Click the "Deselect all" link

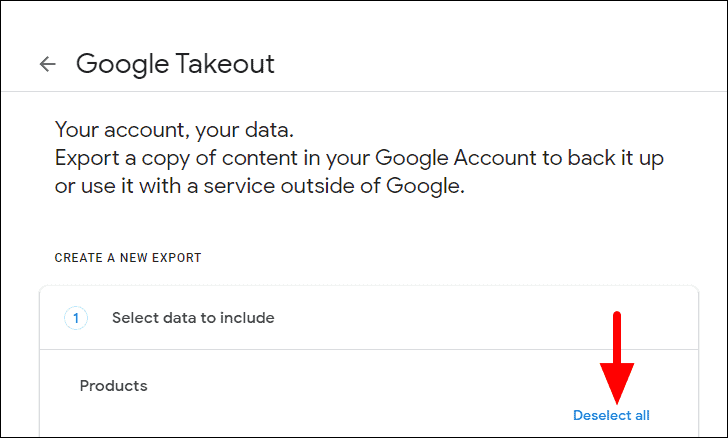pos(611,415)
